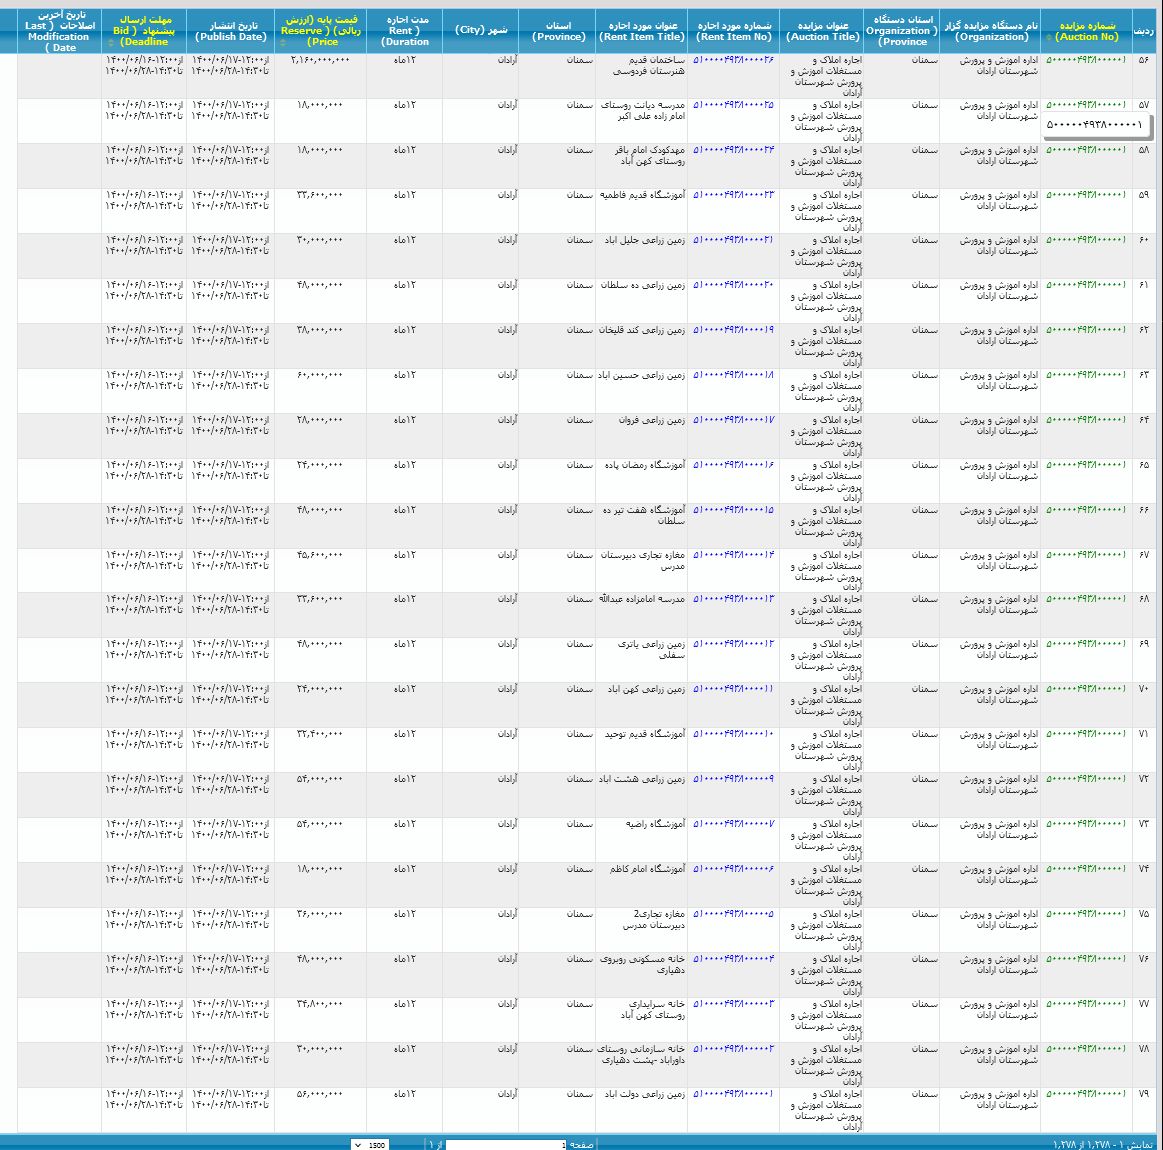Open rent item number link in row ۵۶
The width and height of the screenshot is (1163, 1150).
coord(733,60)
